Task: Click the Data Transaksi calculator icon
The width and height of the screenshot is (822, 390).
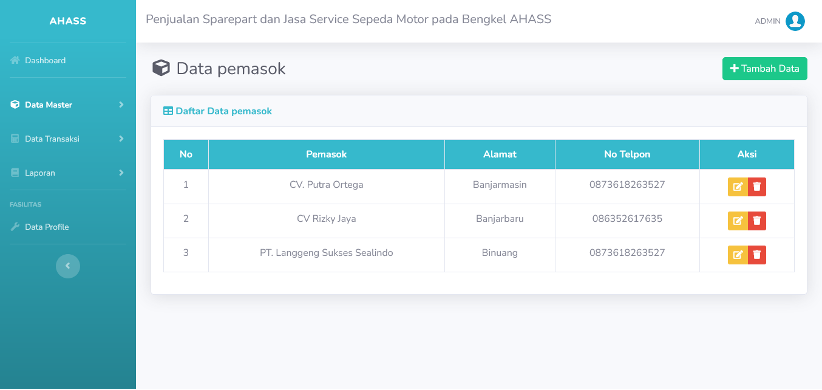Action: 15,139
